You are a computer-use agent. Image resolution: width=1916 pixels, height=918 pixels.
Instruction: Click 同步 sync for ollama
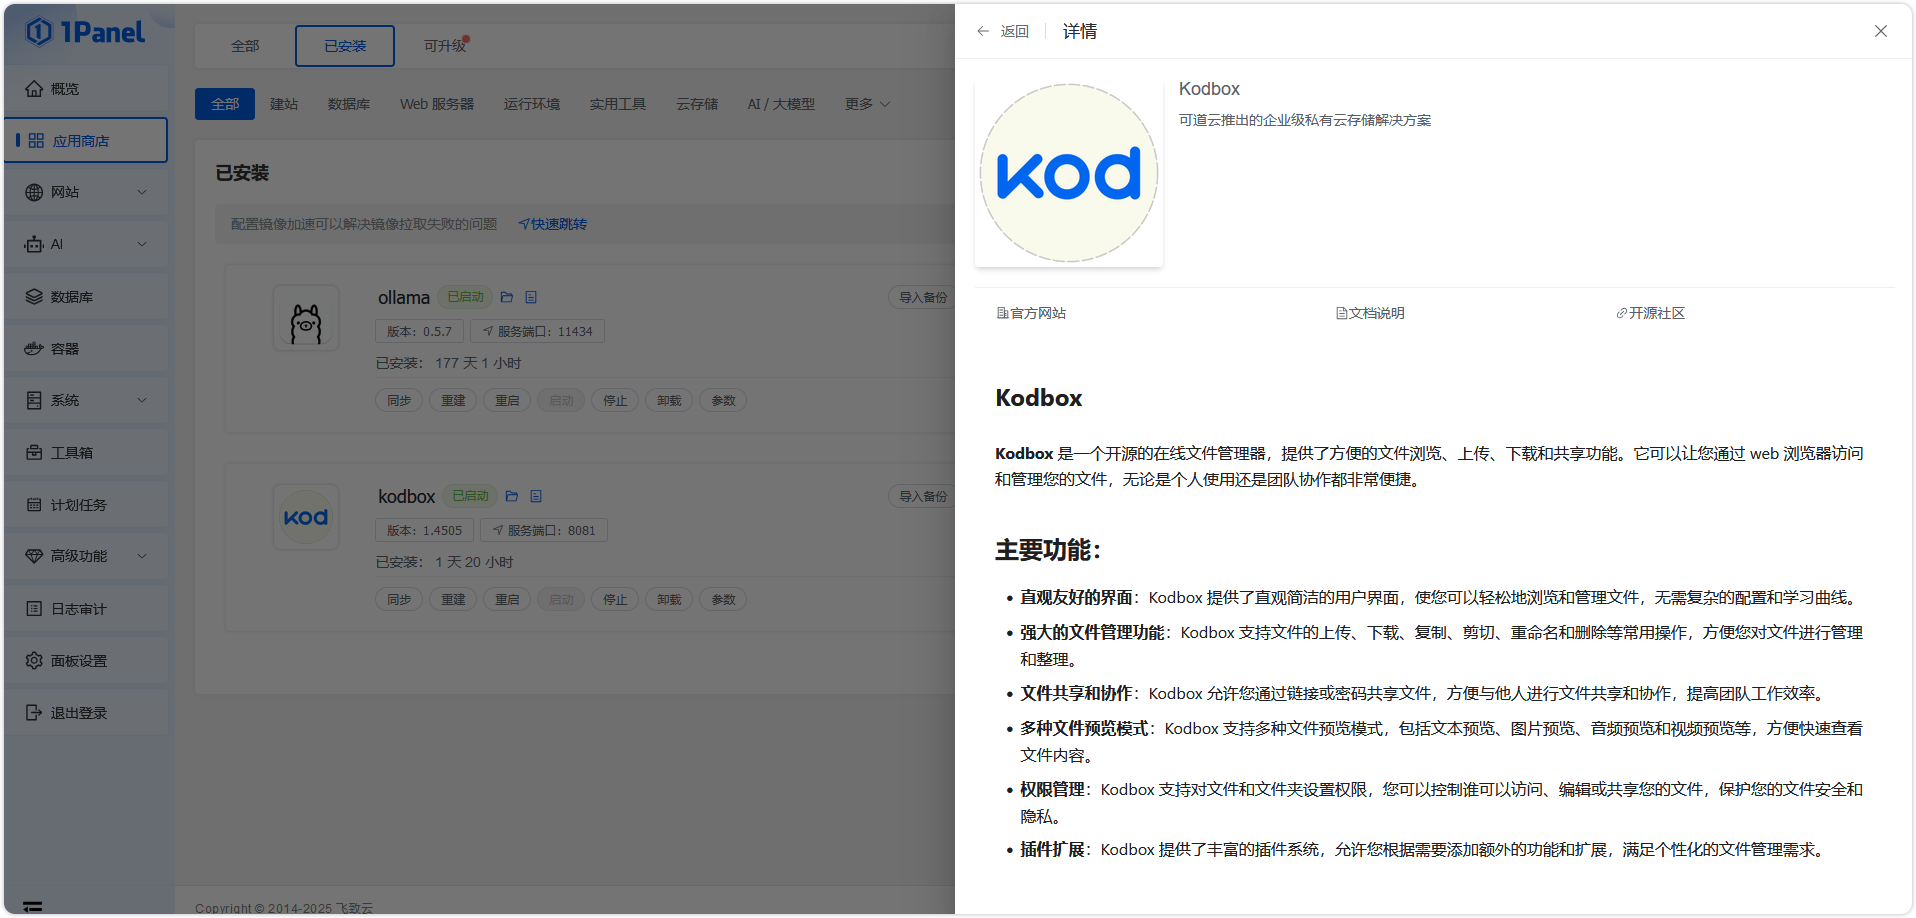tap(399, 400)
